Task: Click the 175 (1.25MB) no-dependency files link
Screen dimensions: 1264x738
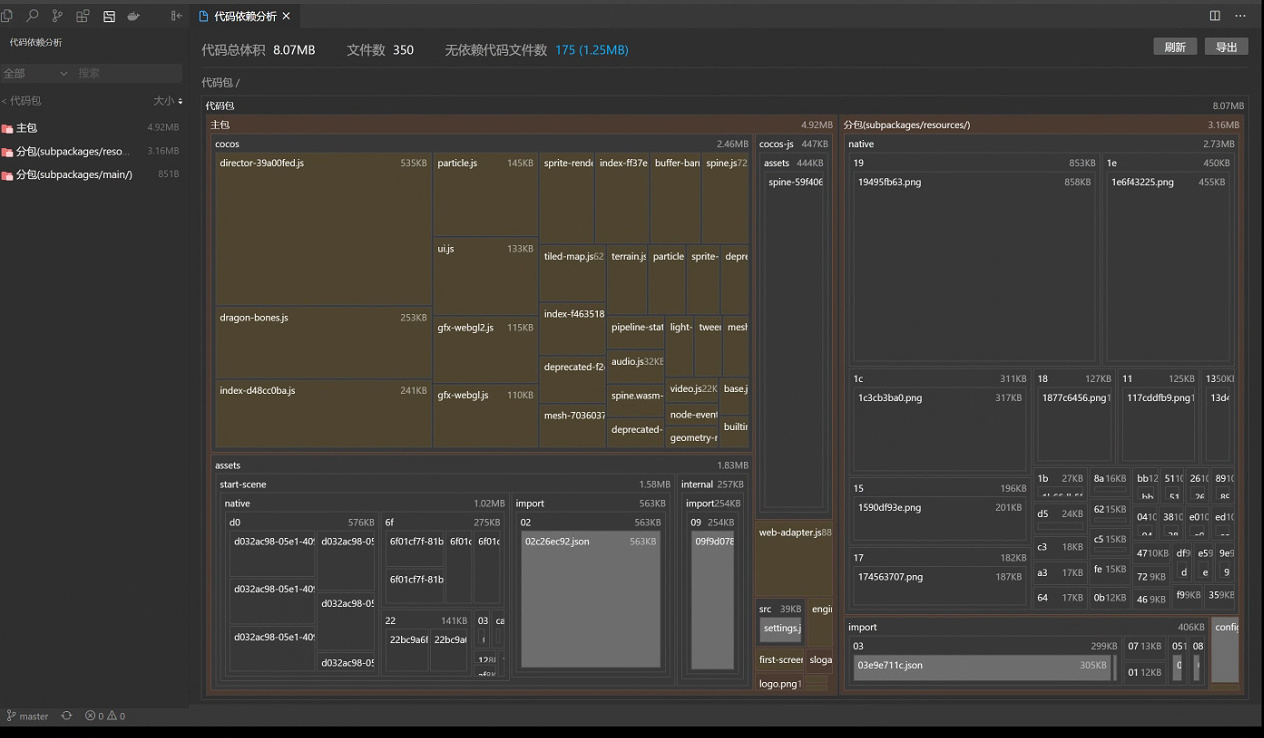Action: tap(592, 50)
